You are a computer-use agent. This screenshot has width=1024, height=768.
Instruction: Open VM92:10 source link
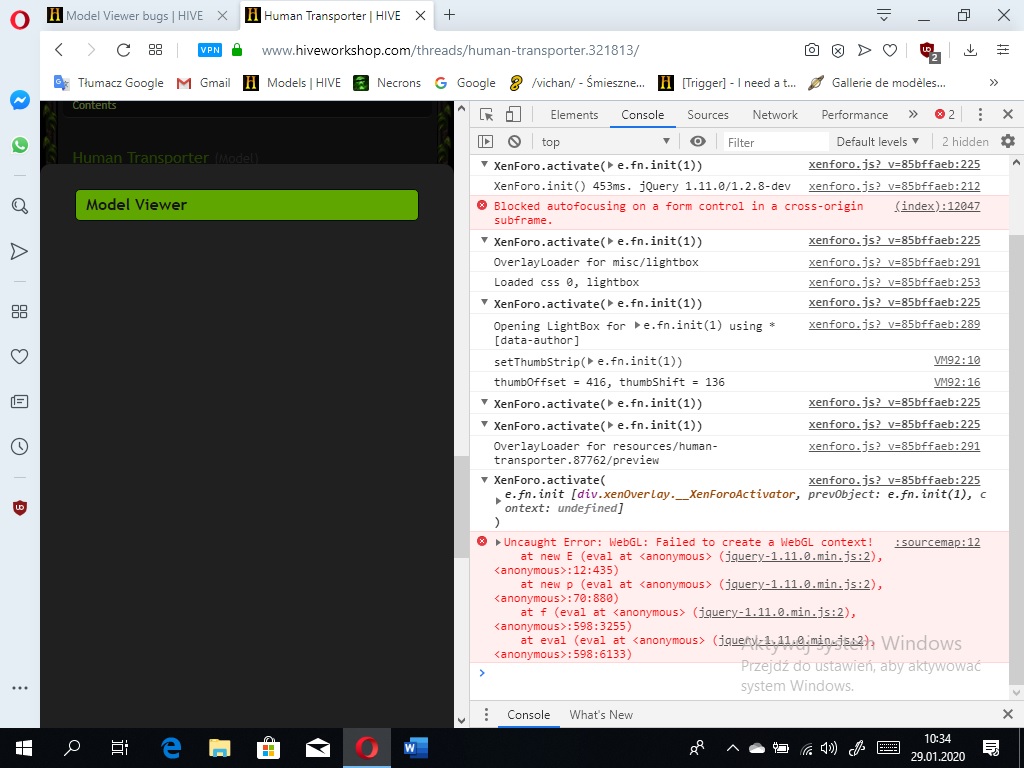pos(957,360)
